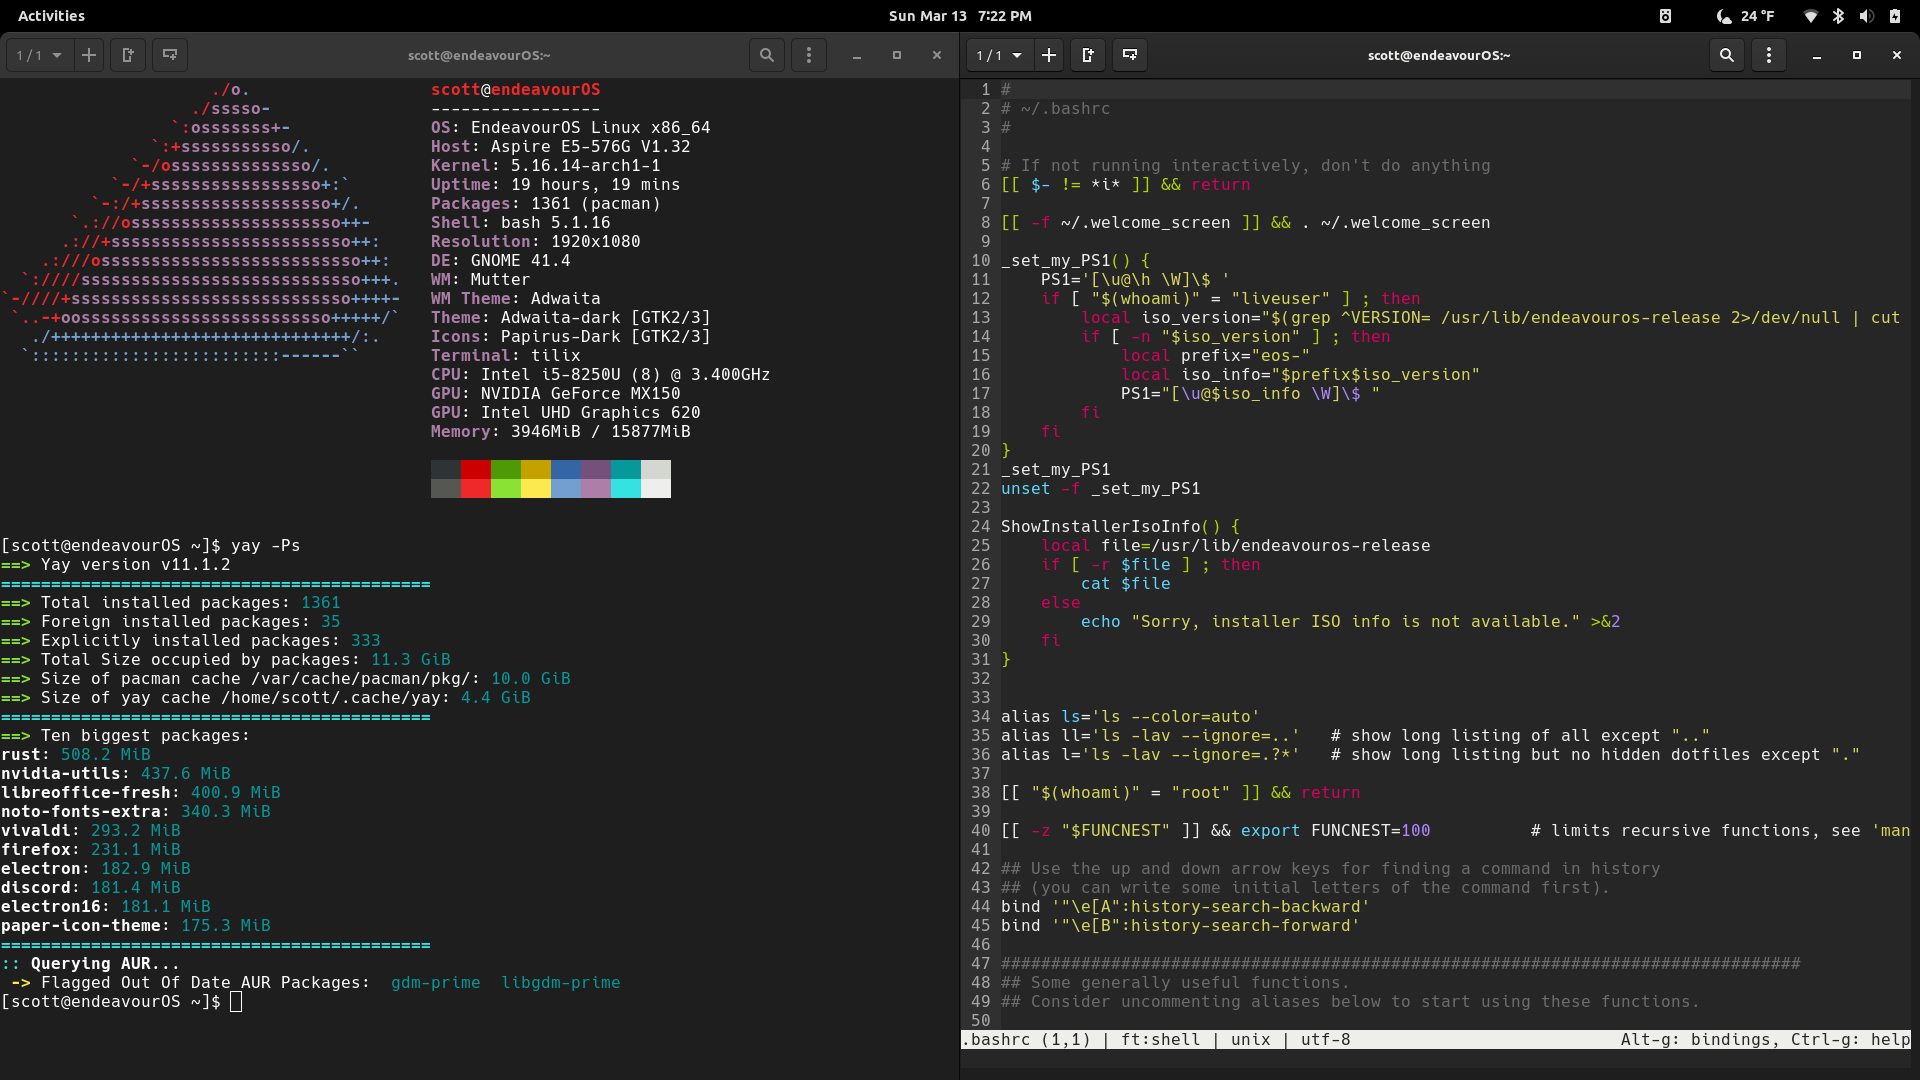Click 'export FUNCNEST=100' on line 40
1920x1080 pixels.
pyautogui.click(x=1336, y=831)
